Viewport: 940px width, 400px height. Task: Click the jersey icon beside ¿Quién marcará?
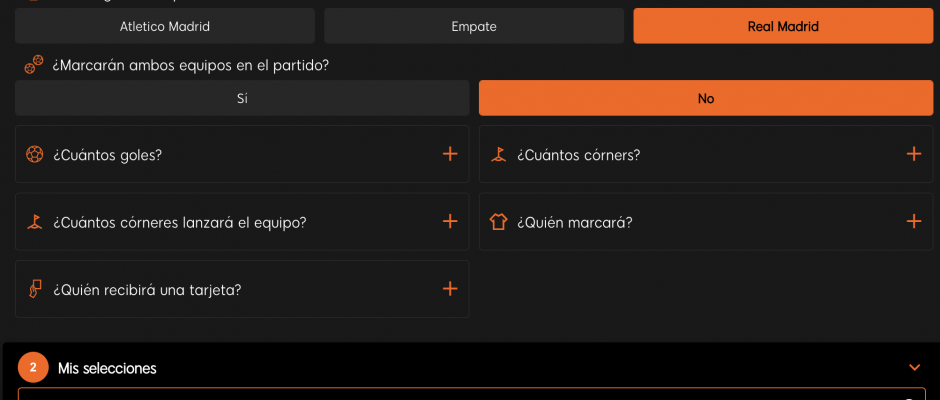(498, 222)
